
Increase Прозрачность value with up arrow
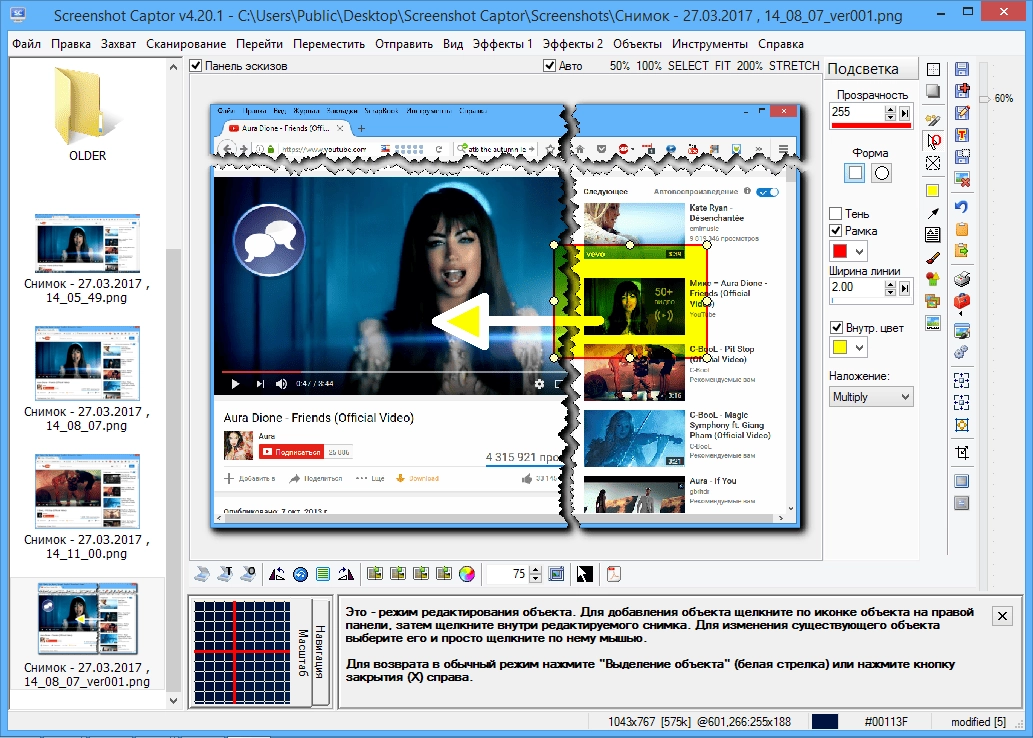(890, 109)
